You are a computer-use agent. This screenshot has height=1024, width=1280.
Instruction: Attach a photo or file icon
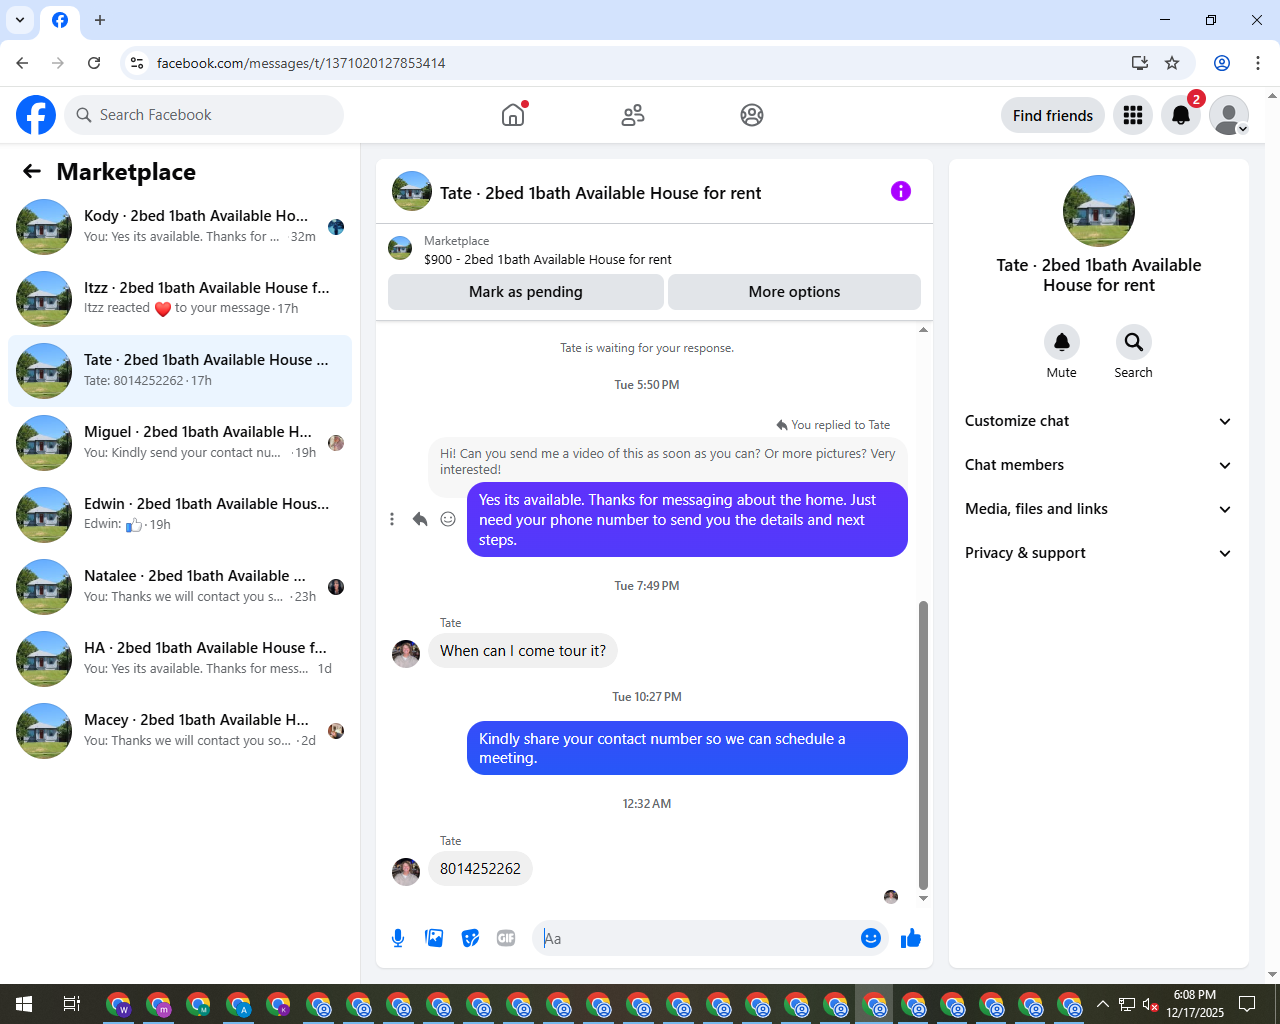coord(434,938)
